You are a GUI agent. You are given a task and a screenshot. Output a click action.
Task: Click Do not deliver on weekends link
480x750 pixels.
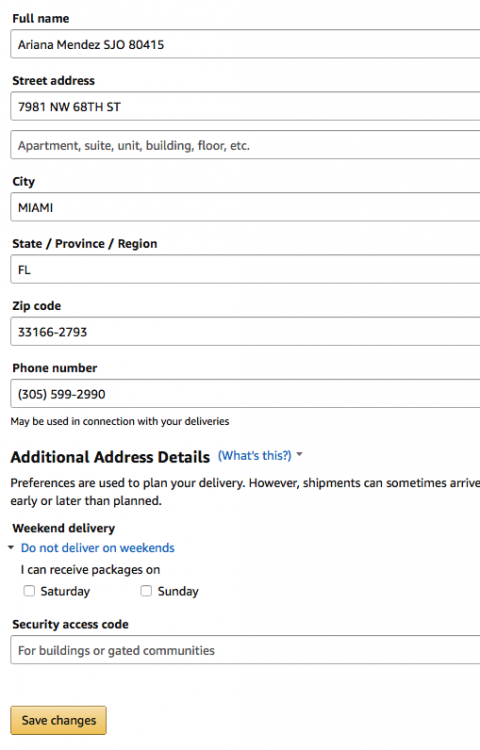pyautogui.click(x=98, y=548)
